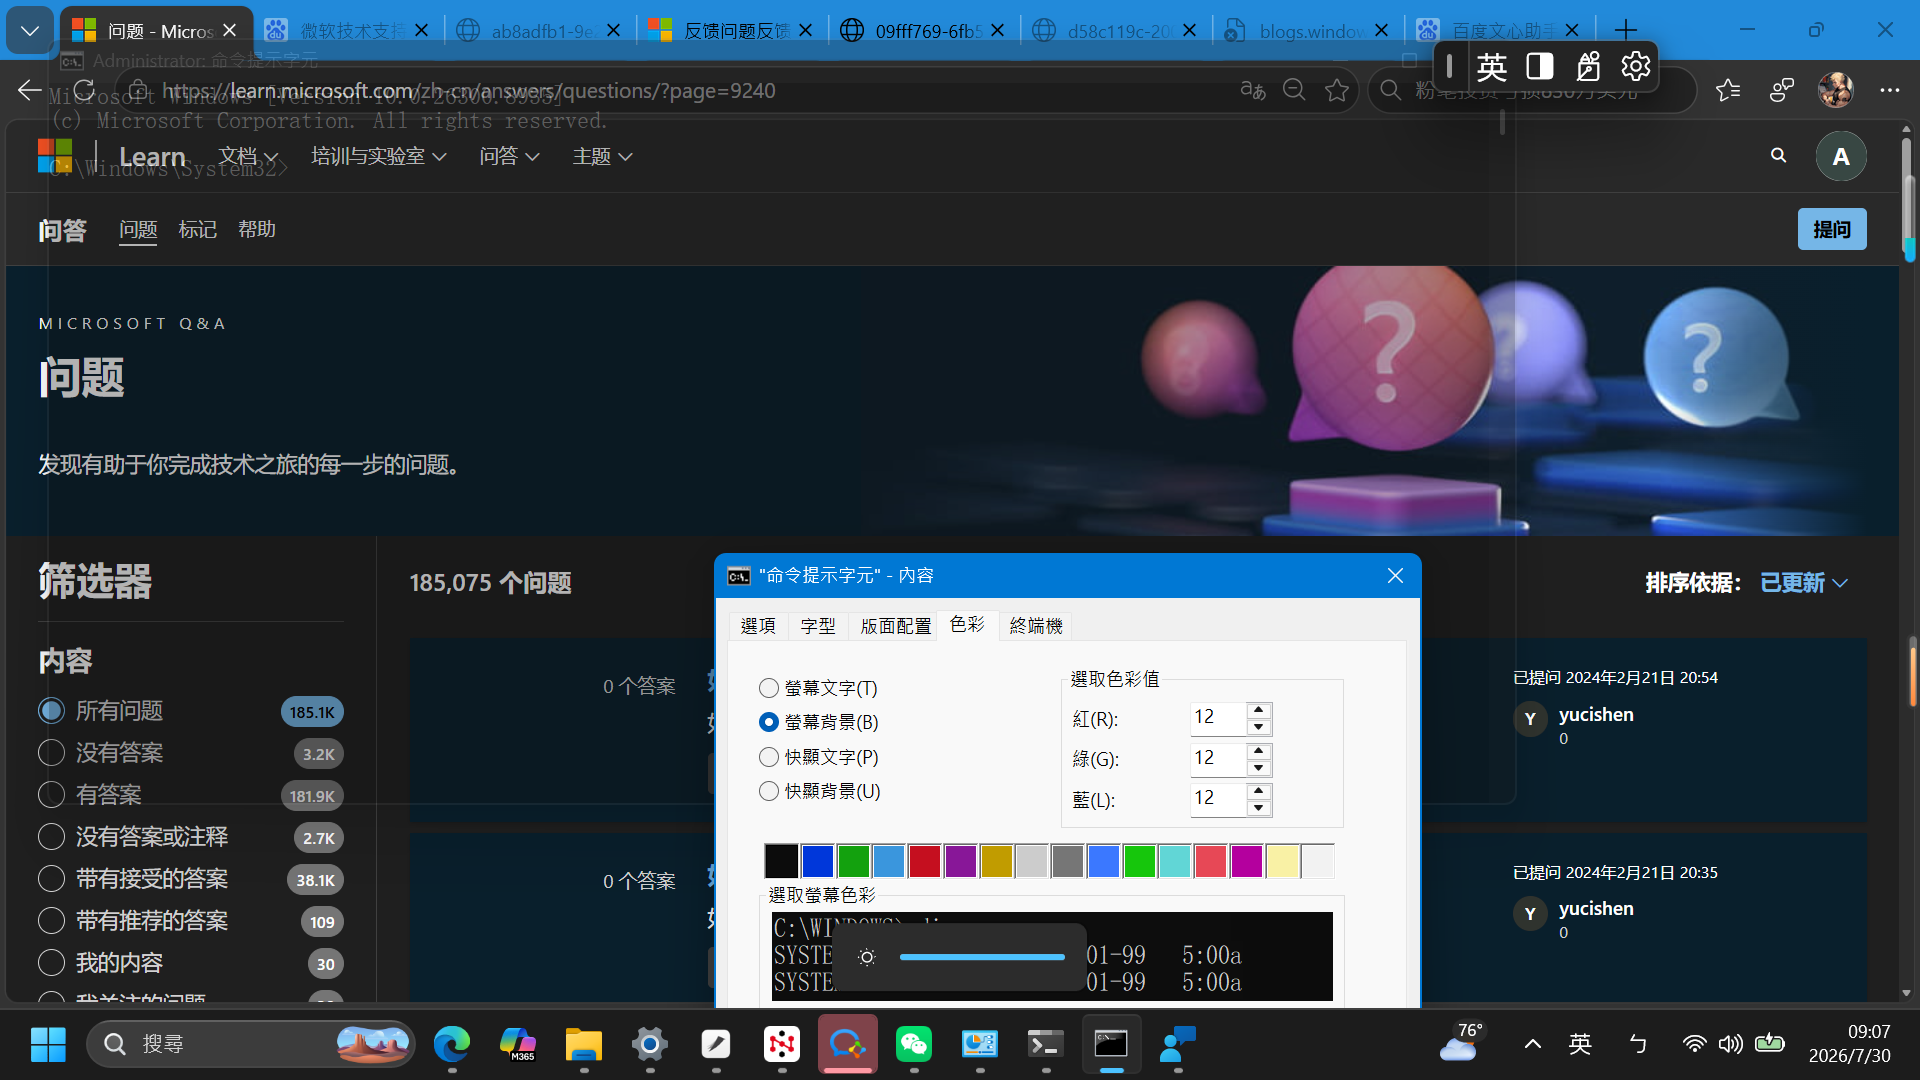Select 螢幕文字(T) radio button

(768, 688)
